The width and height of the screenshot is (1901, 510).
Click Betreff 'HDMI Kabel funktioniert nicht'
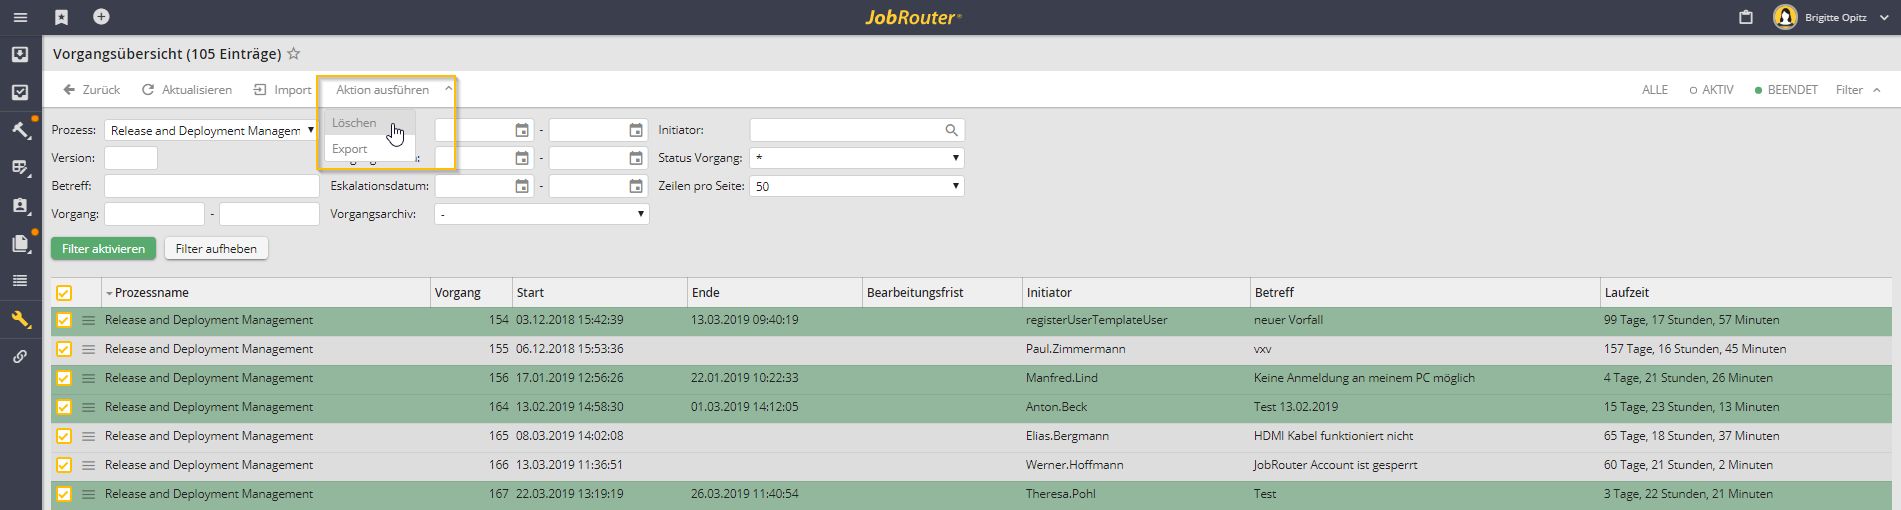pos(1333,436)
